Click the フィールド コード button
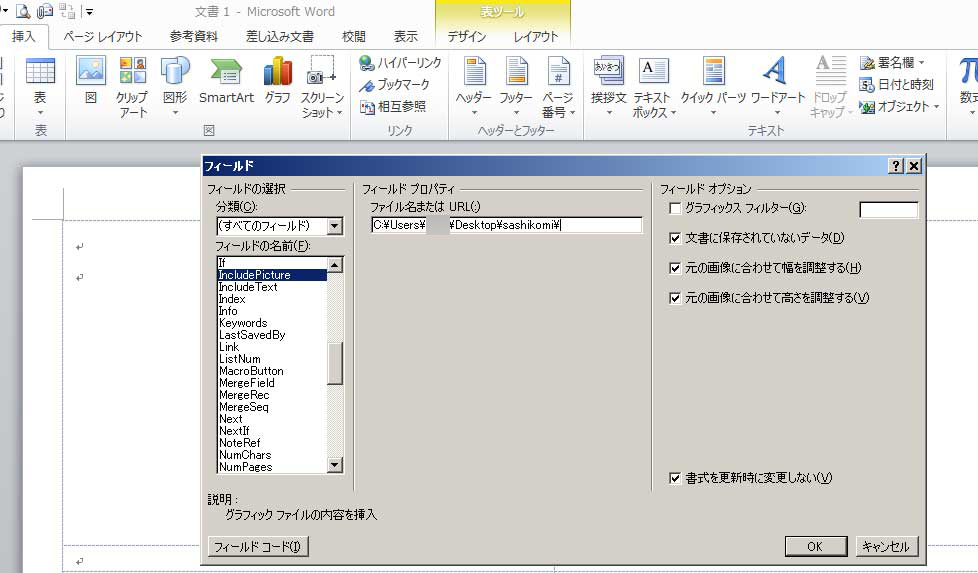978x573 pixels. (258, 546)
